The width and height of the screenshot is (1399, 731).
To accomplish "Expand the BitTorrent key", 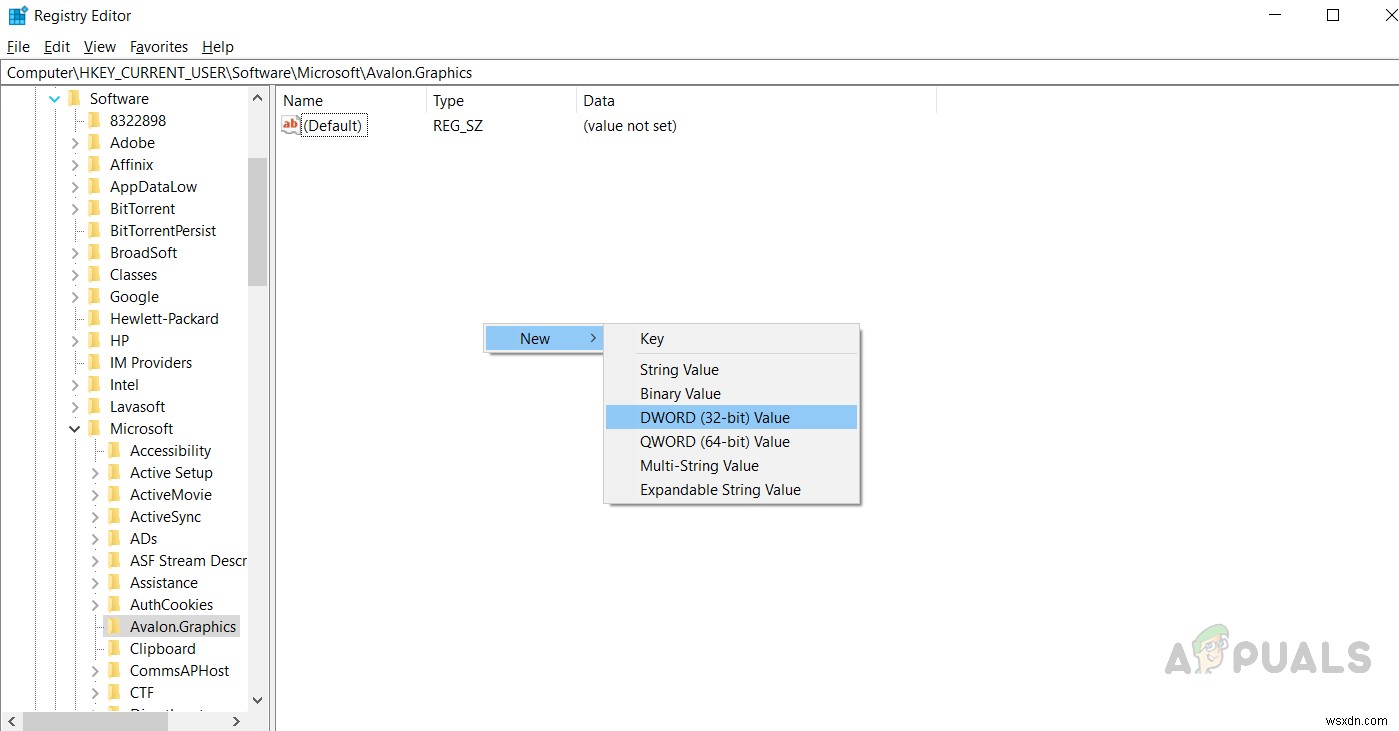I will tap(75, 208).
